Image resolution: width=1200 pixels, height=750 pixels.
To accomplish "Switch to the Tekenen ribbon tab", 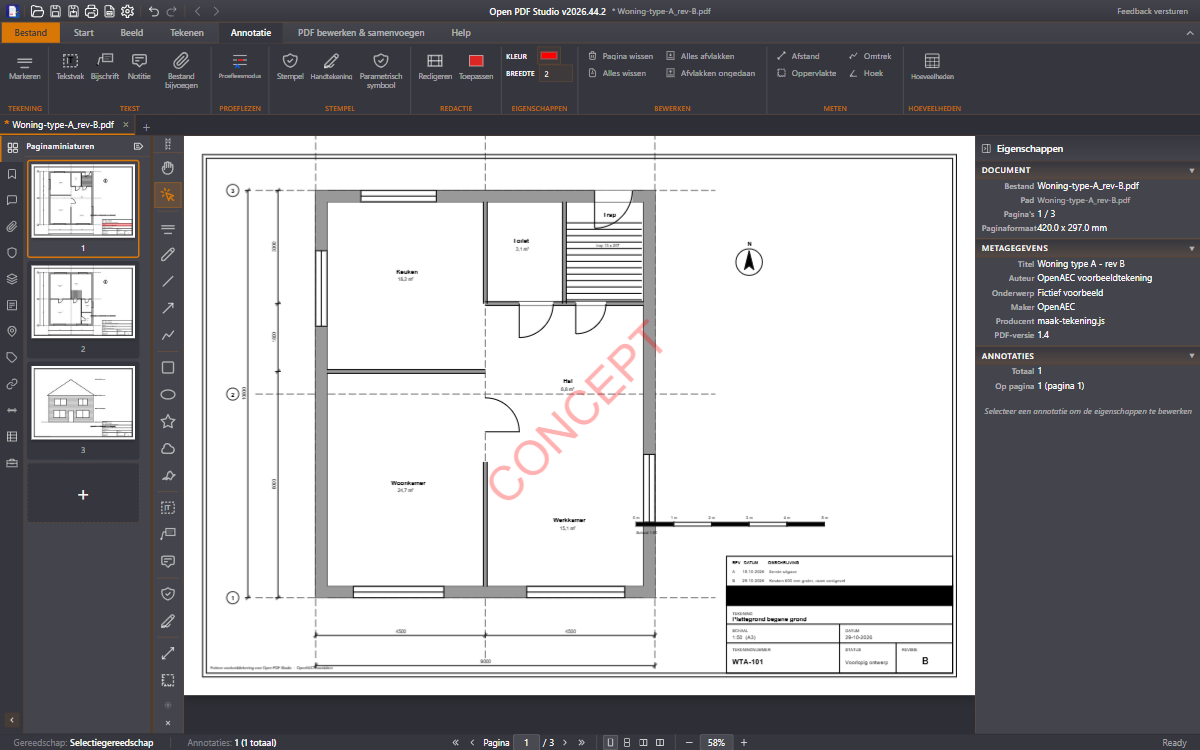I will pyautogui.click(x=186, y=33).
